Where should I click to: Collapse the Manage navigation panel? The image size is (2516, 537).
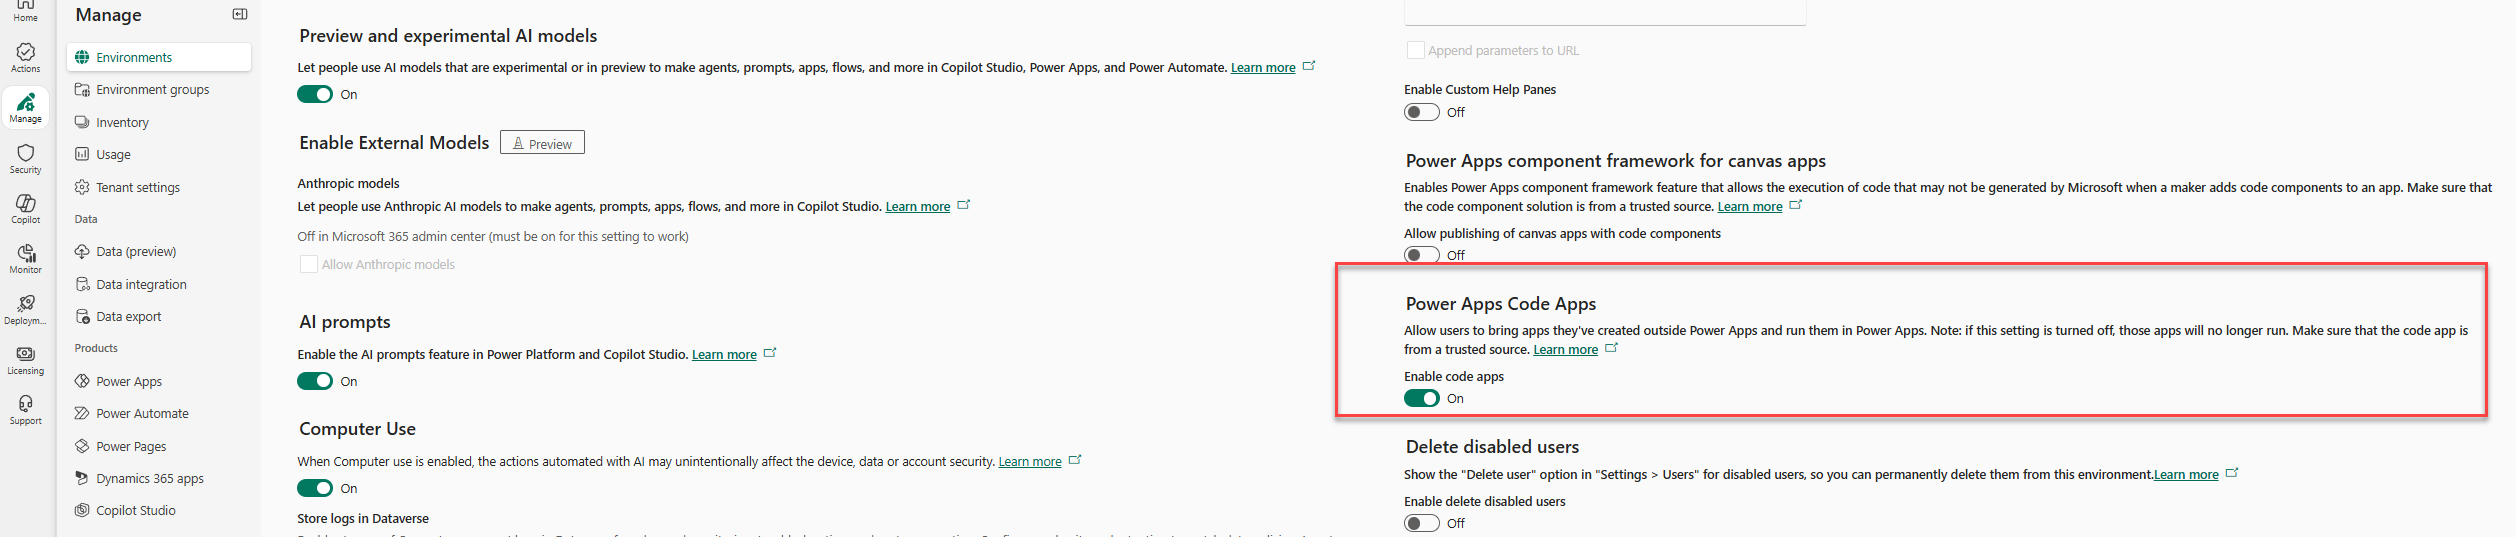point(240,14)
